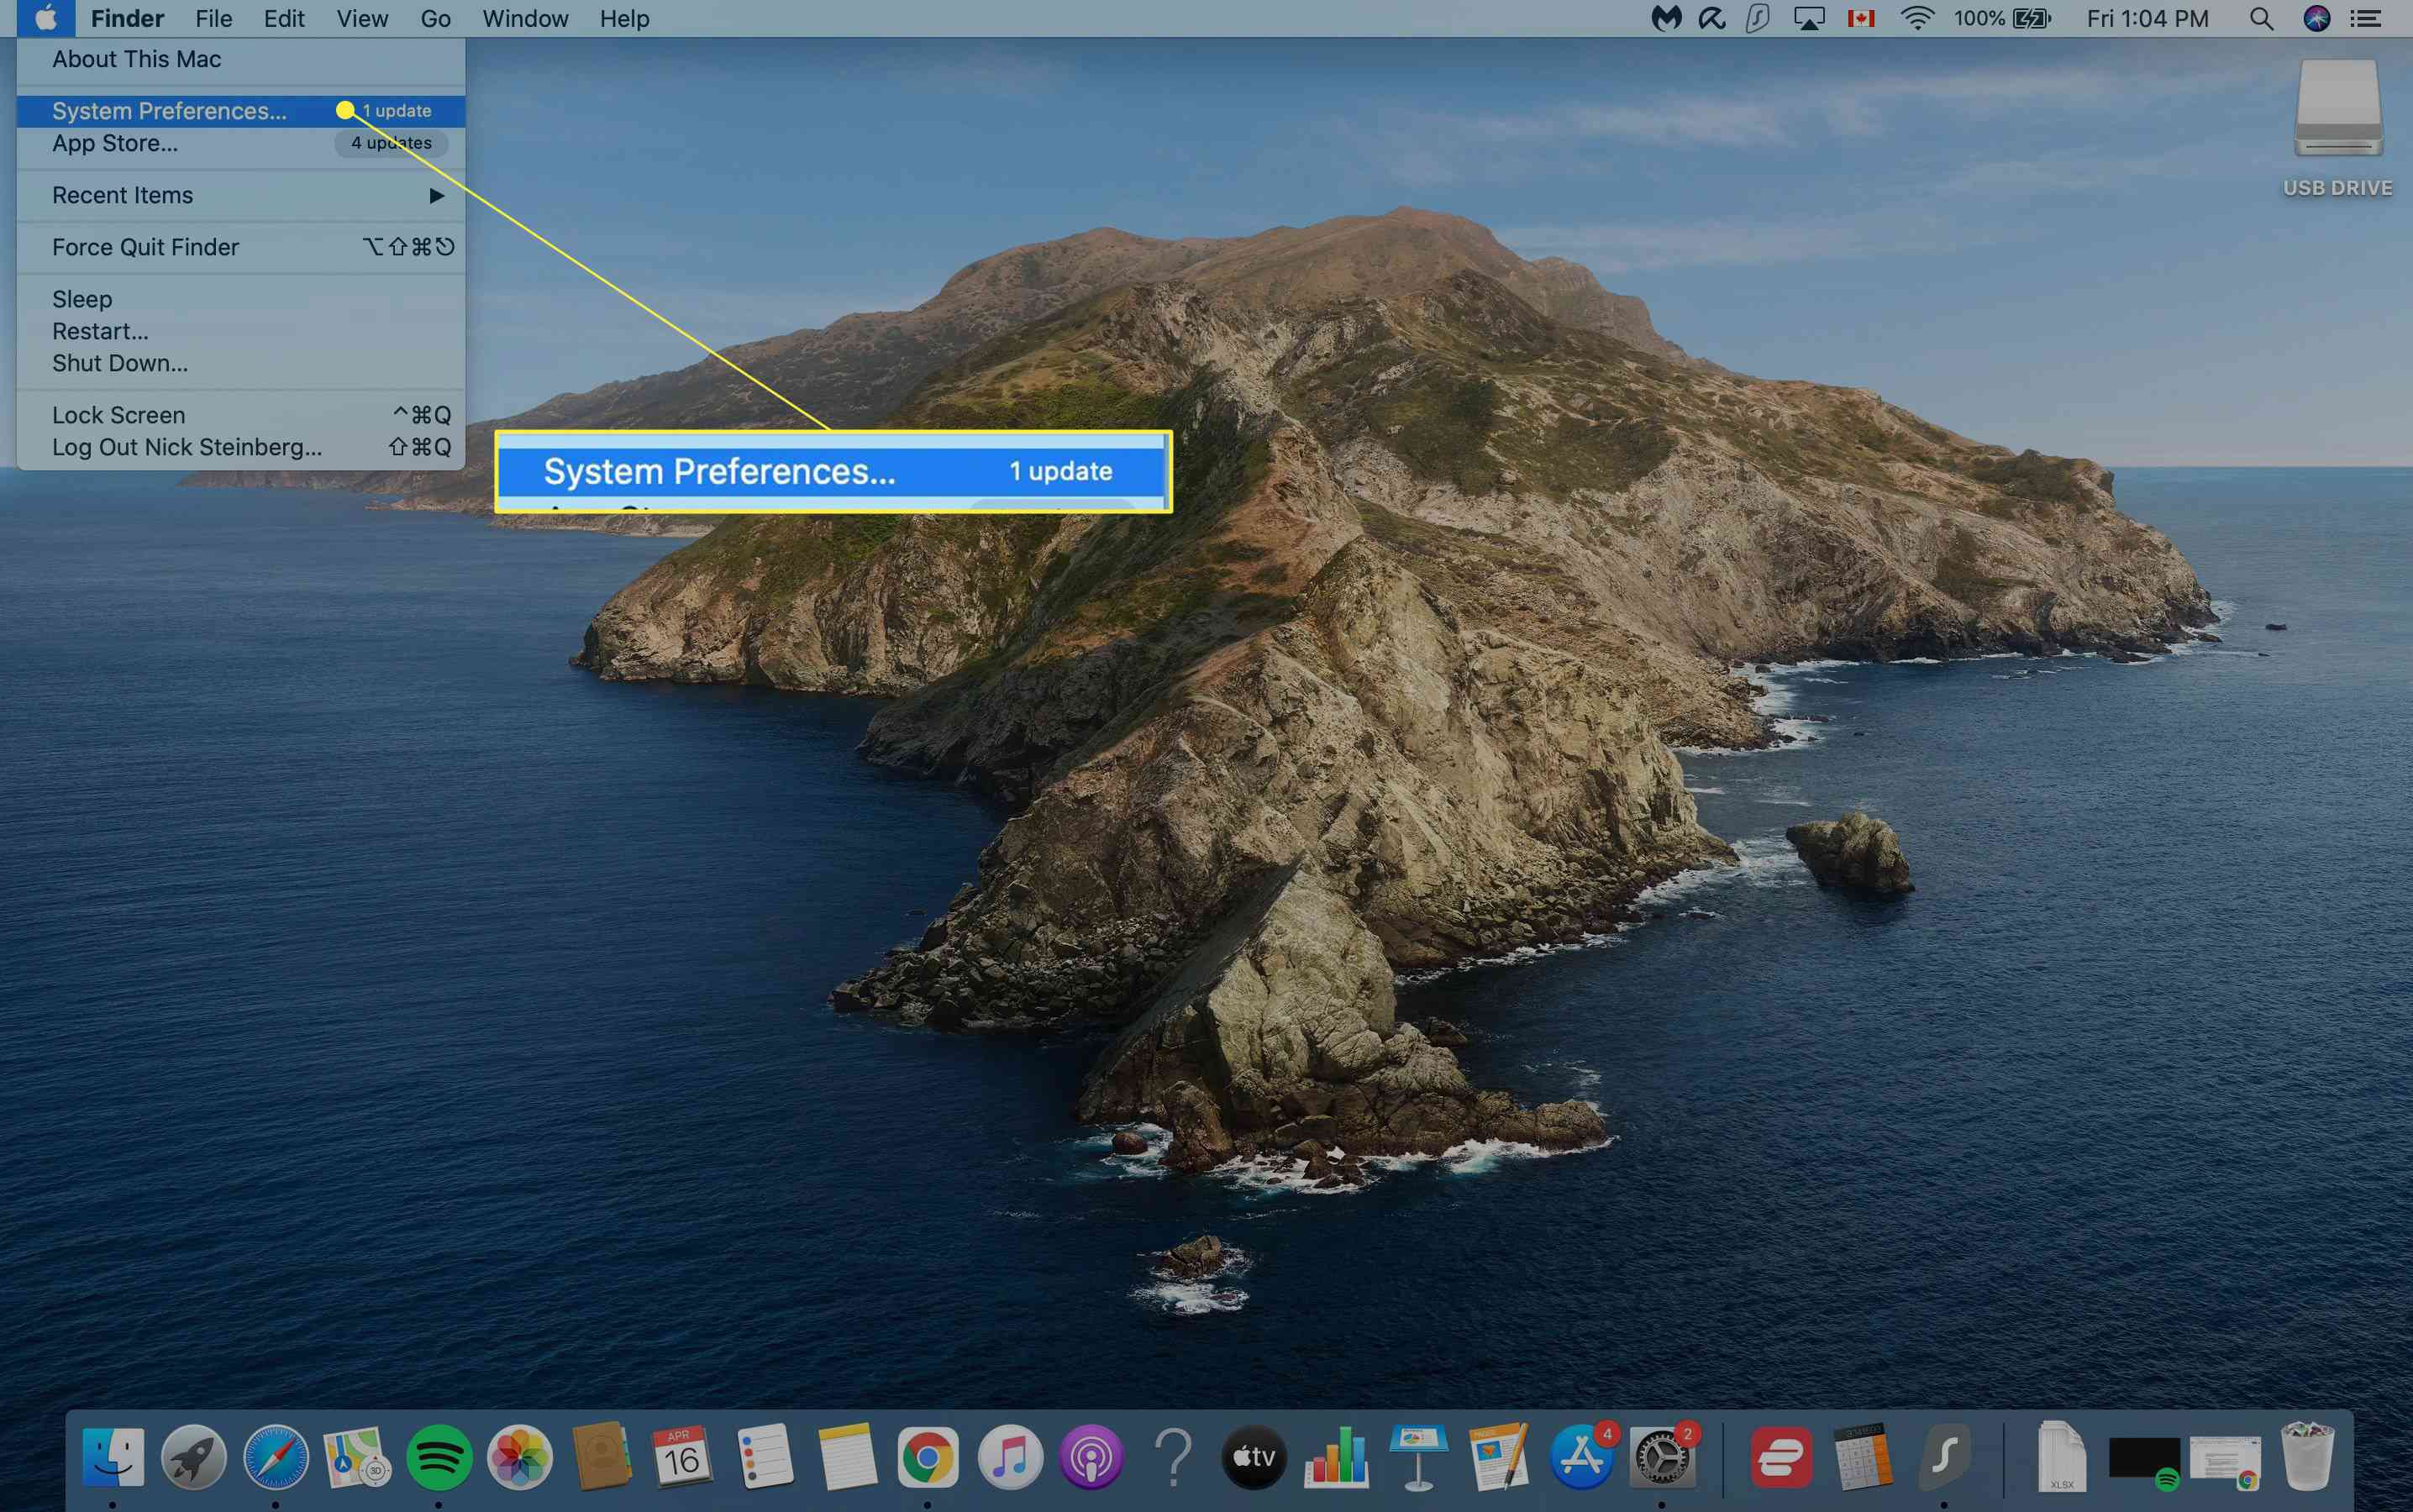The image size is (2413, 1512).
Task: Click the current time display in menu bar
Action: [x=2148, y=19]
